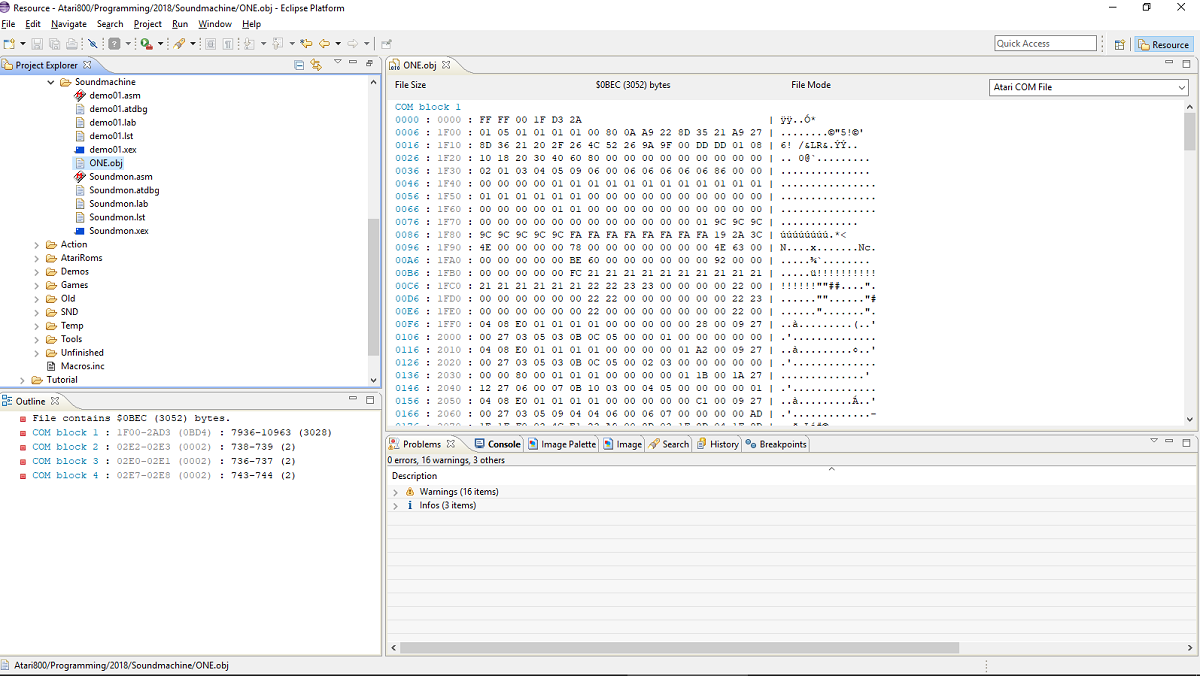Click the Help question-mark toolbar icon
This screenshot has height=676, width=1200.
114,44
